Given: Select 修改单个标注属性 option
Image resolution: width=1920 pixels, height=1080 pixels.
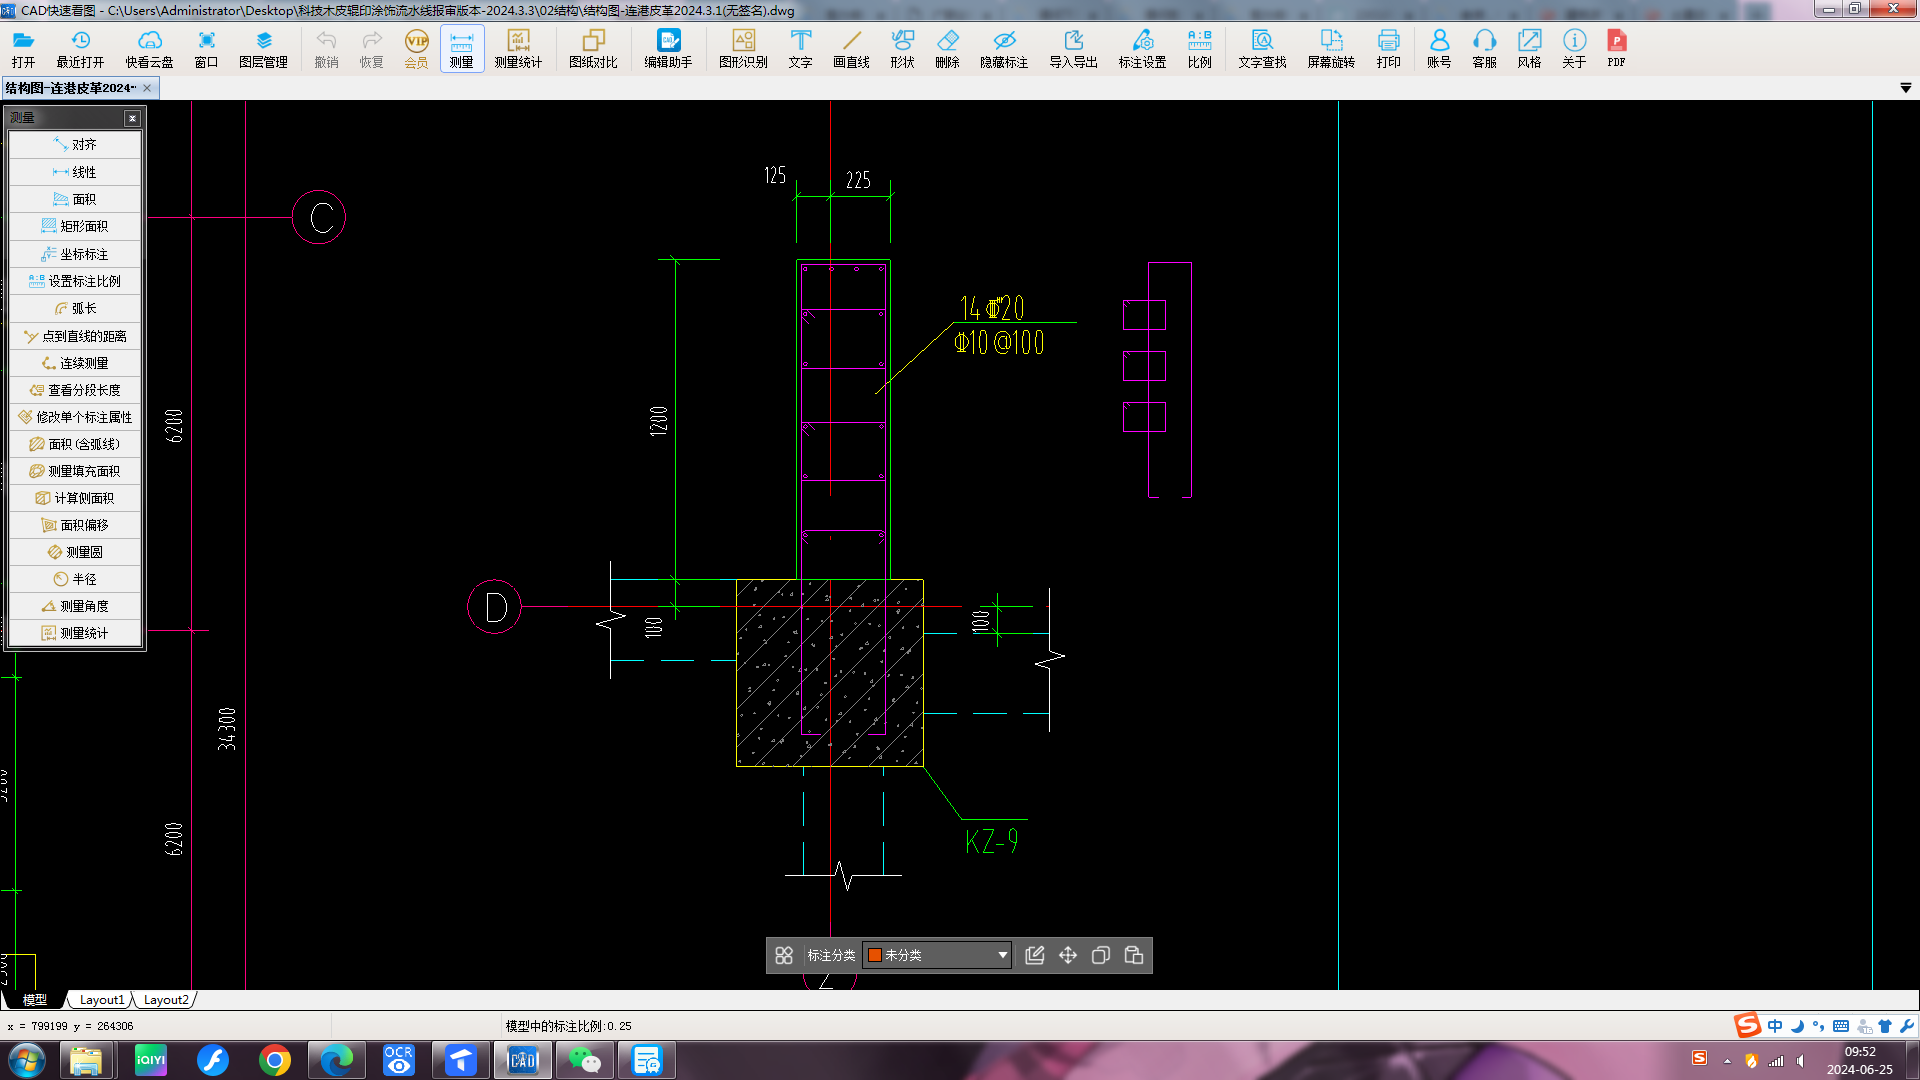Looking at the screenshot, I should (x=75, y=417).
